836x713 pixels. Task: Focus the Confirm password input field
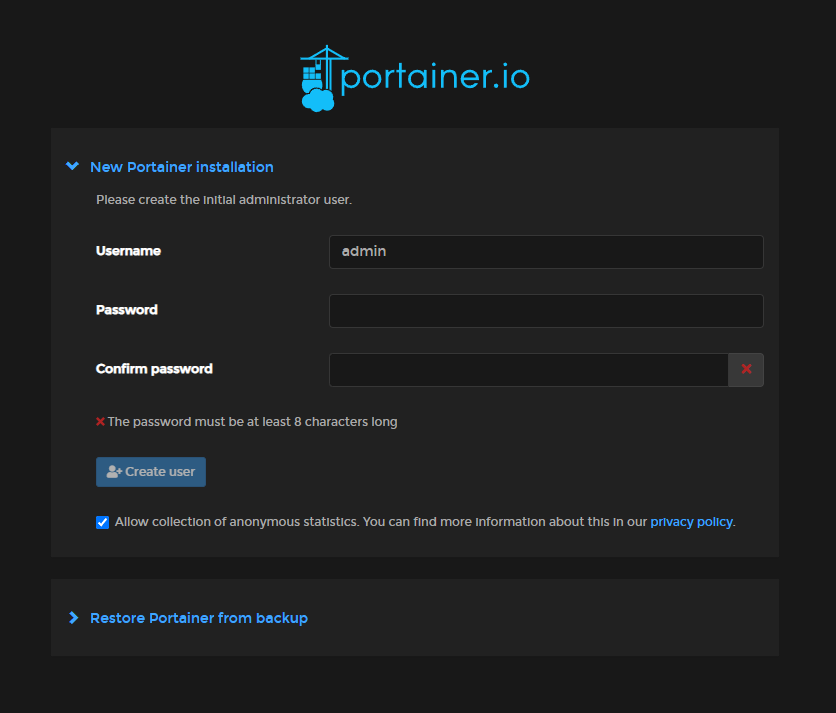[529, 370]
